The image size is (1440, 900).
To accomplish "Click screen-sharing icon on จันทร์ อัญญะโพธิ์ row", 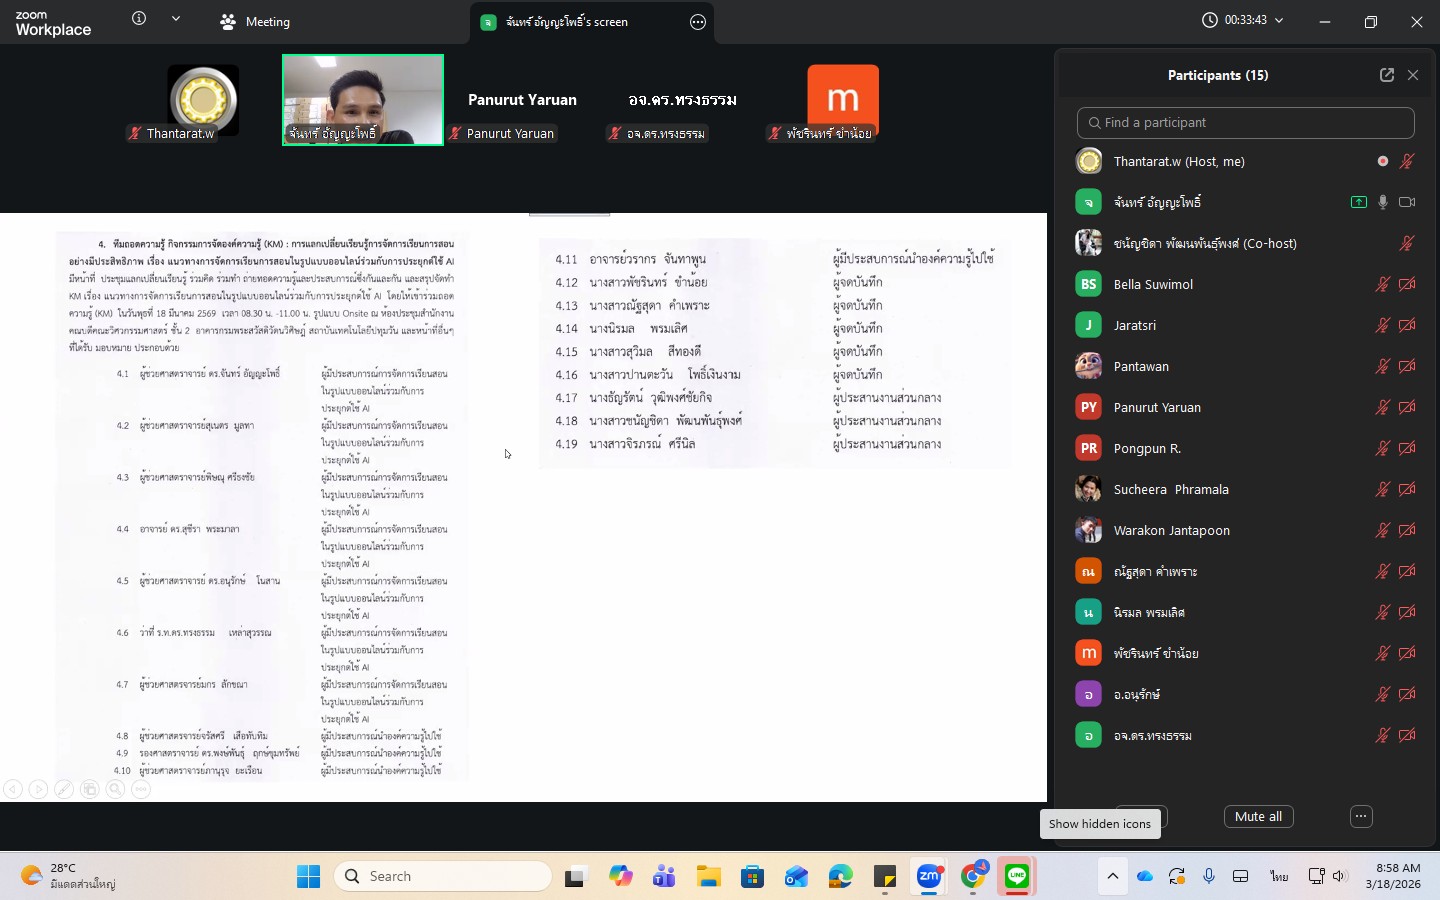I will [1359, 202].
